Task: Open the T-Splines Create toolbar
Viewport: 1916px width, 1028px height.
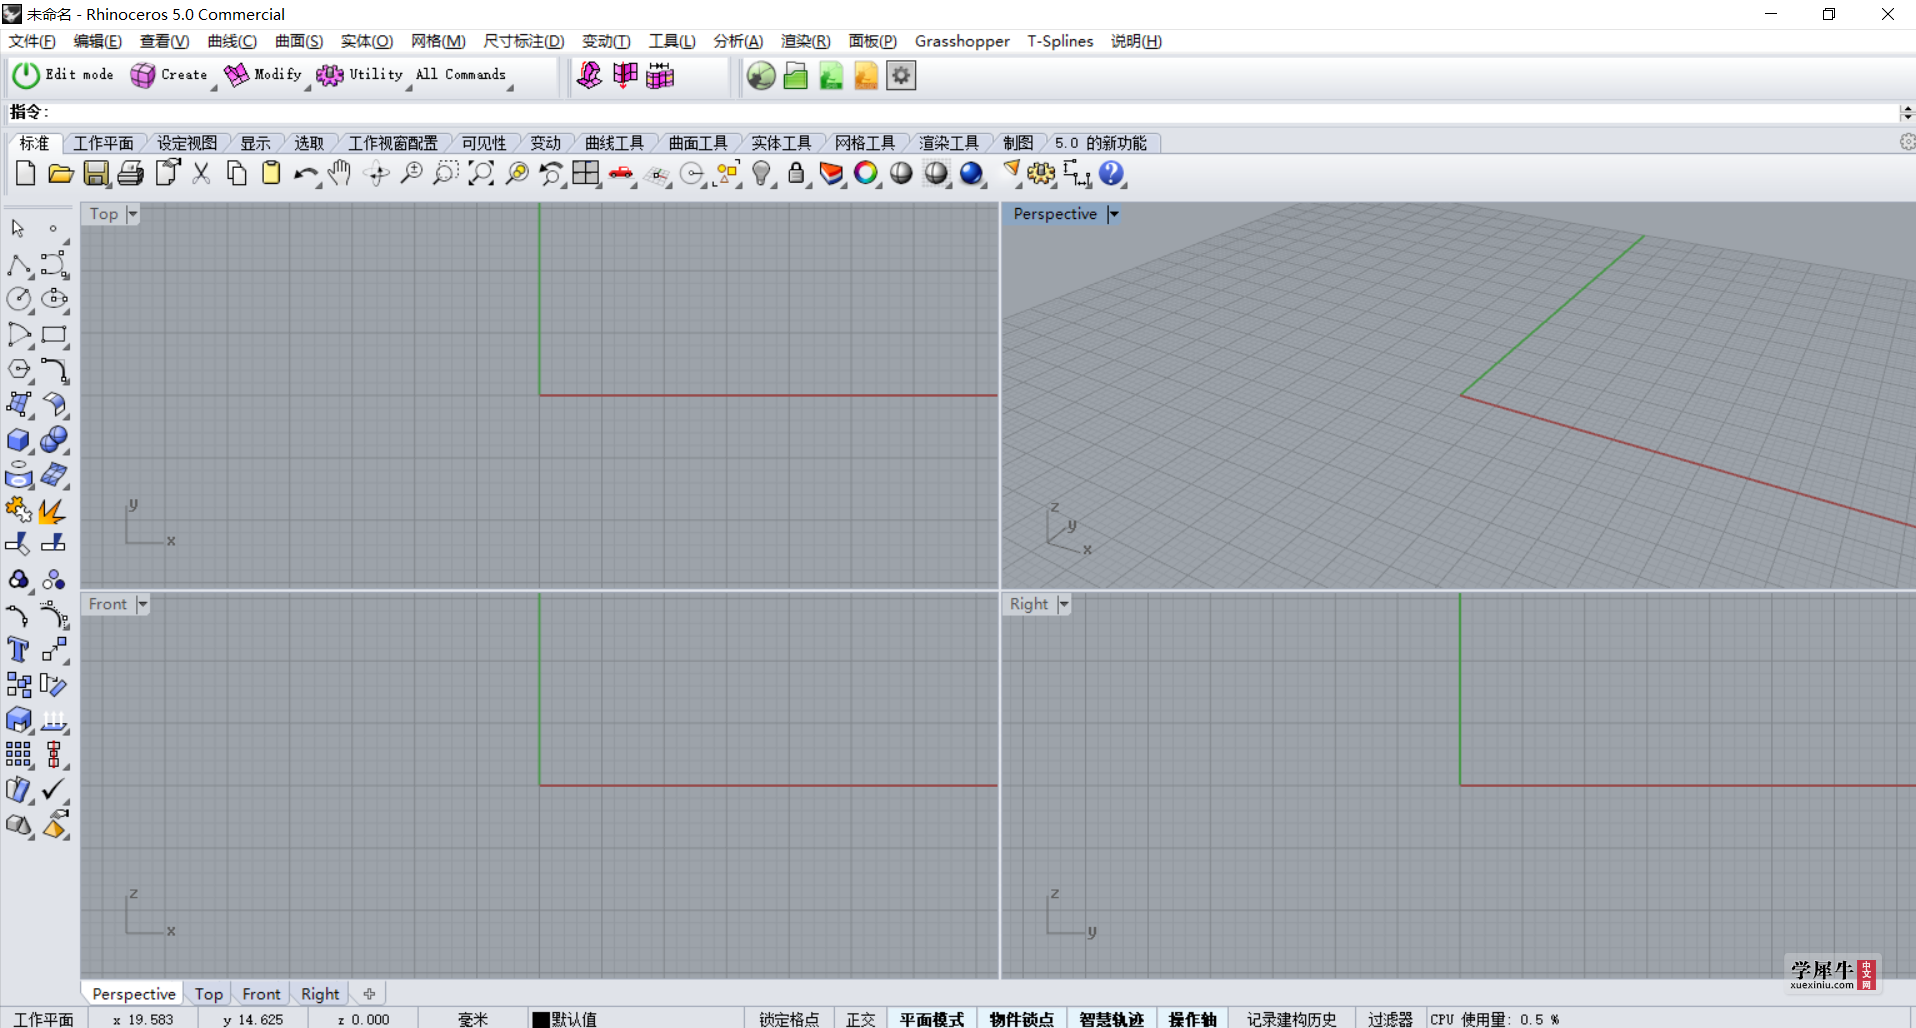Action: coord(169,75)
